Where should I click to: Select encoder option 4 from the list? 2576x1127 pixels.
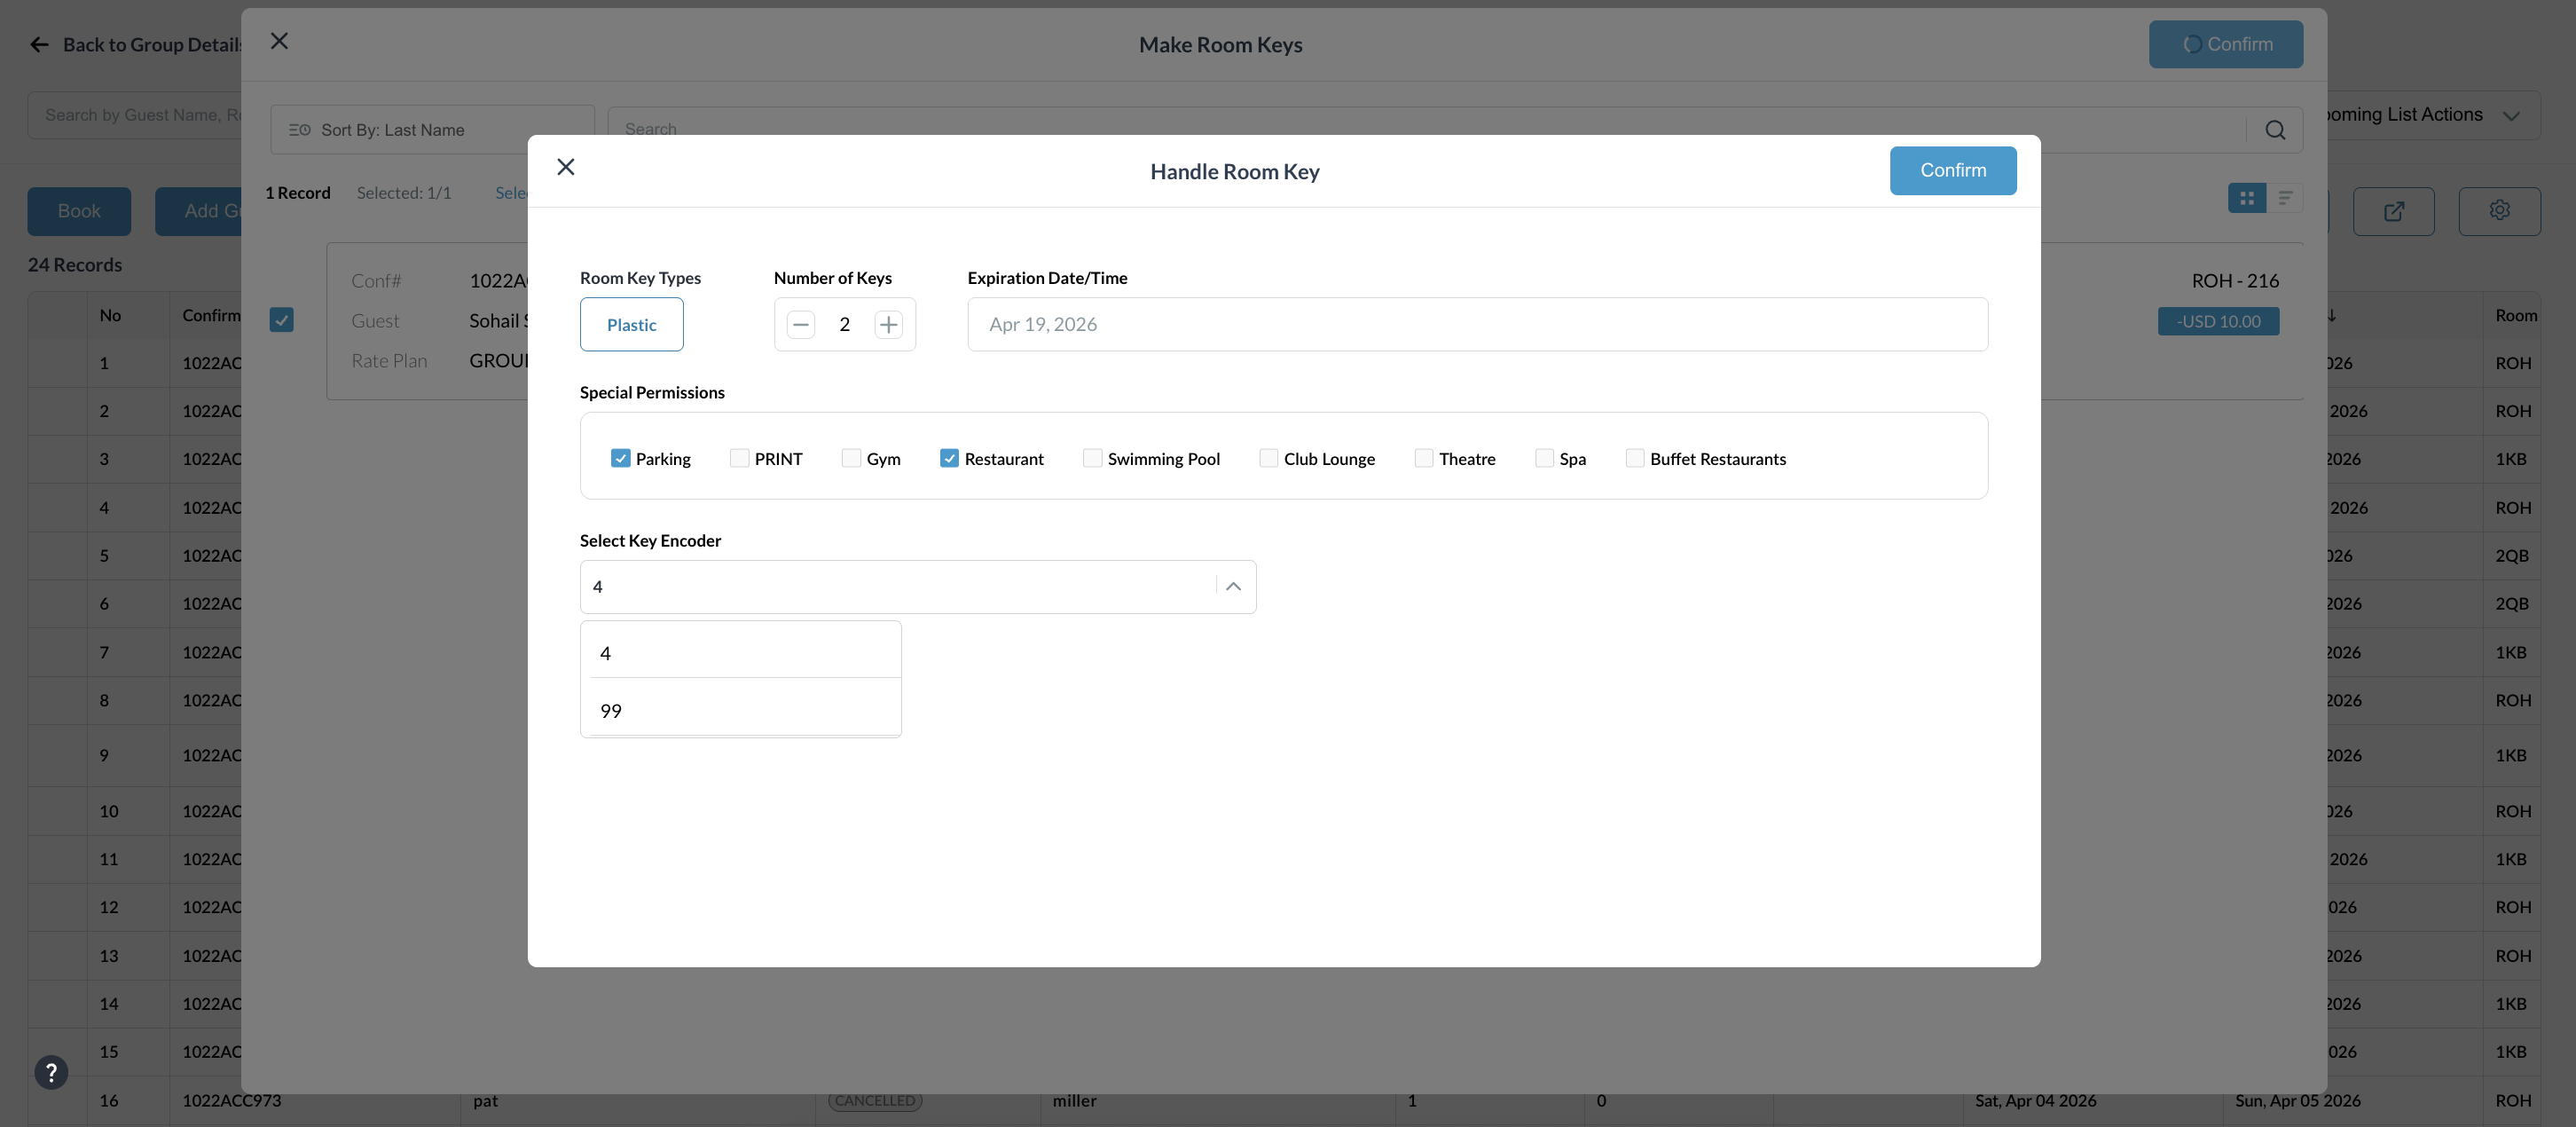(741, 653)
